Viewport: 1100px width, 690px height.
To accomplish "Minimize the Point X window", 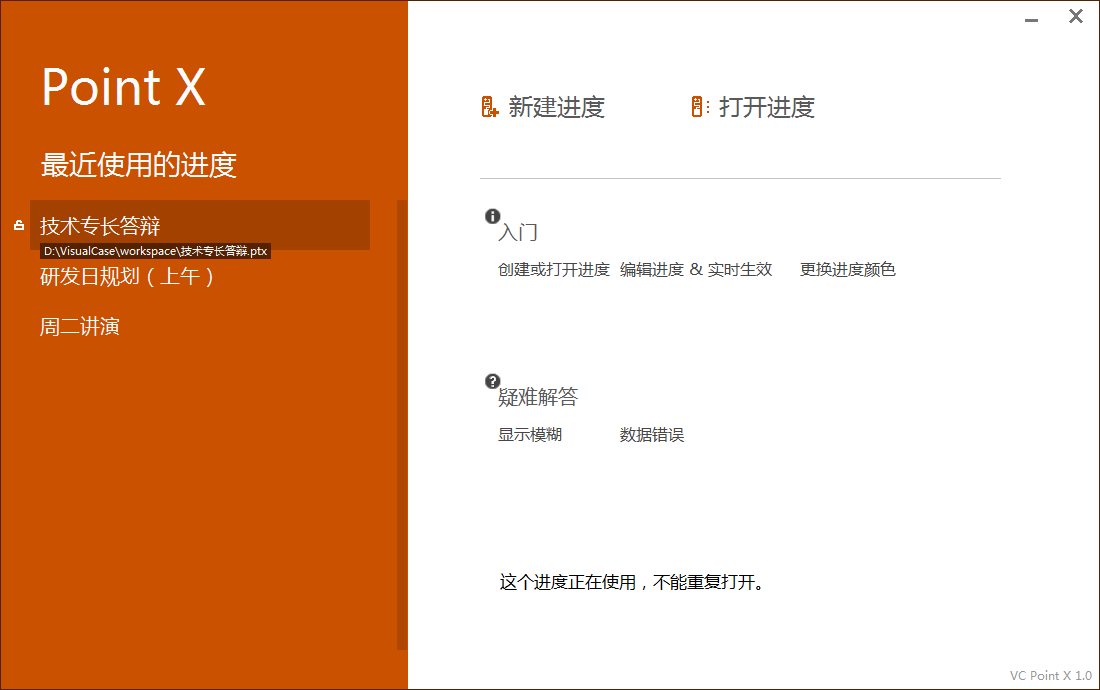I will pos(1032,17).
